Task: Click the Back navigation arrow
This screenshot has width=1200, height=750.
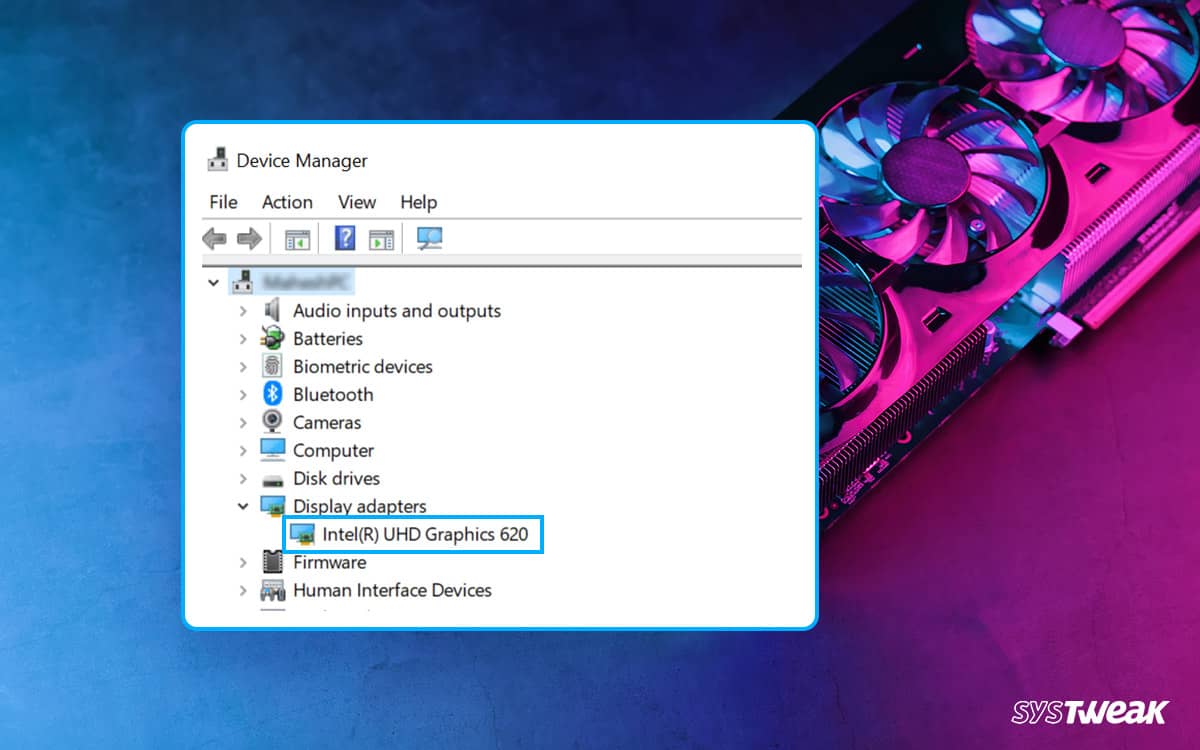Action: click(212, 238)
